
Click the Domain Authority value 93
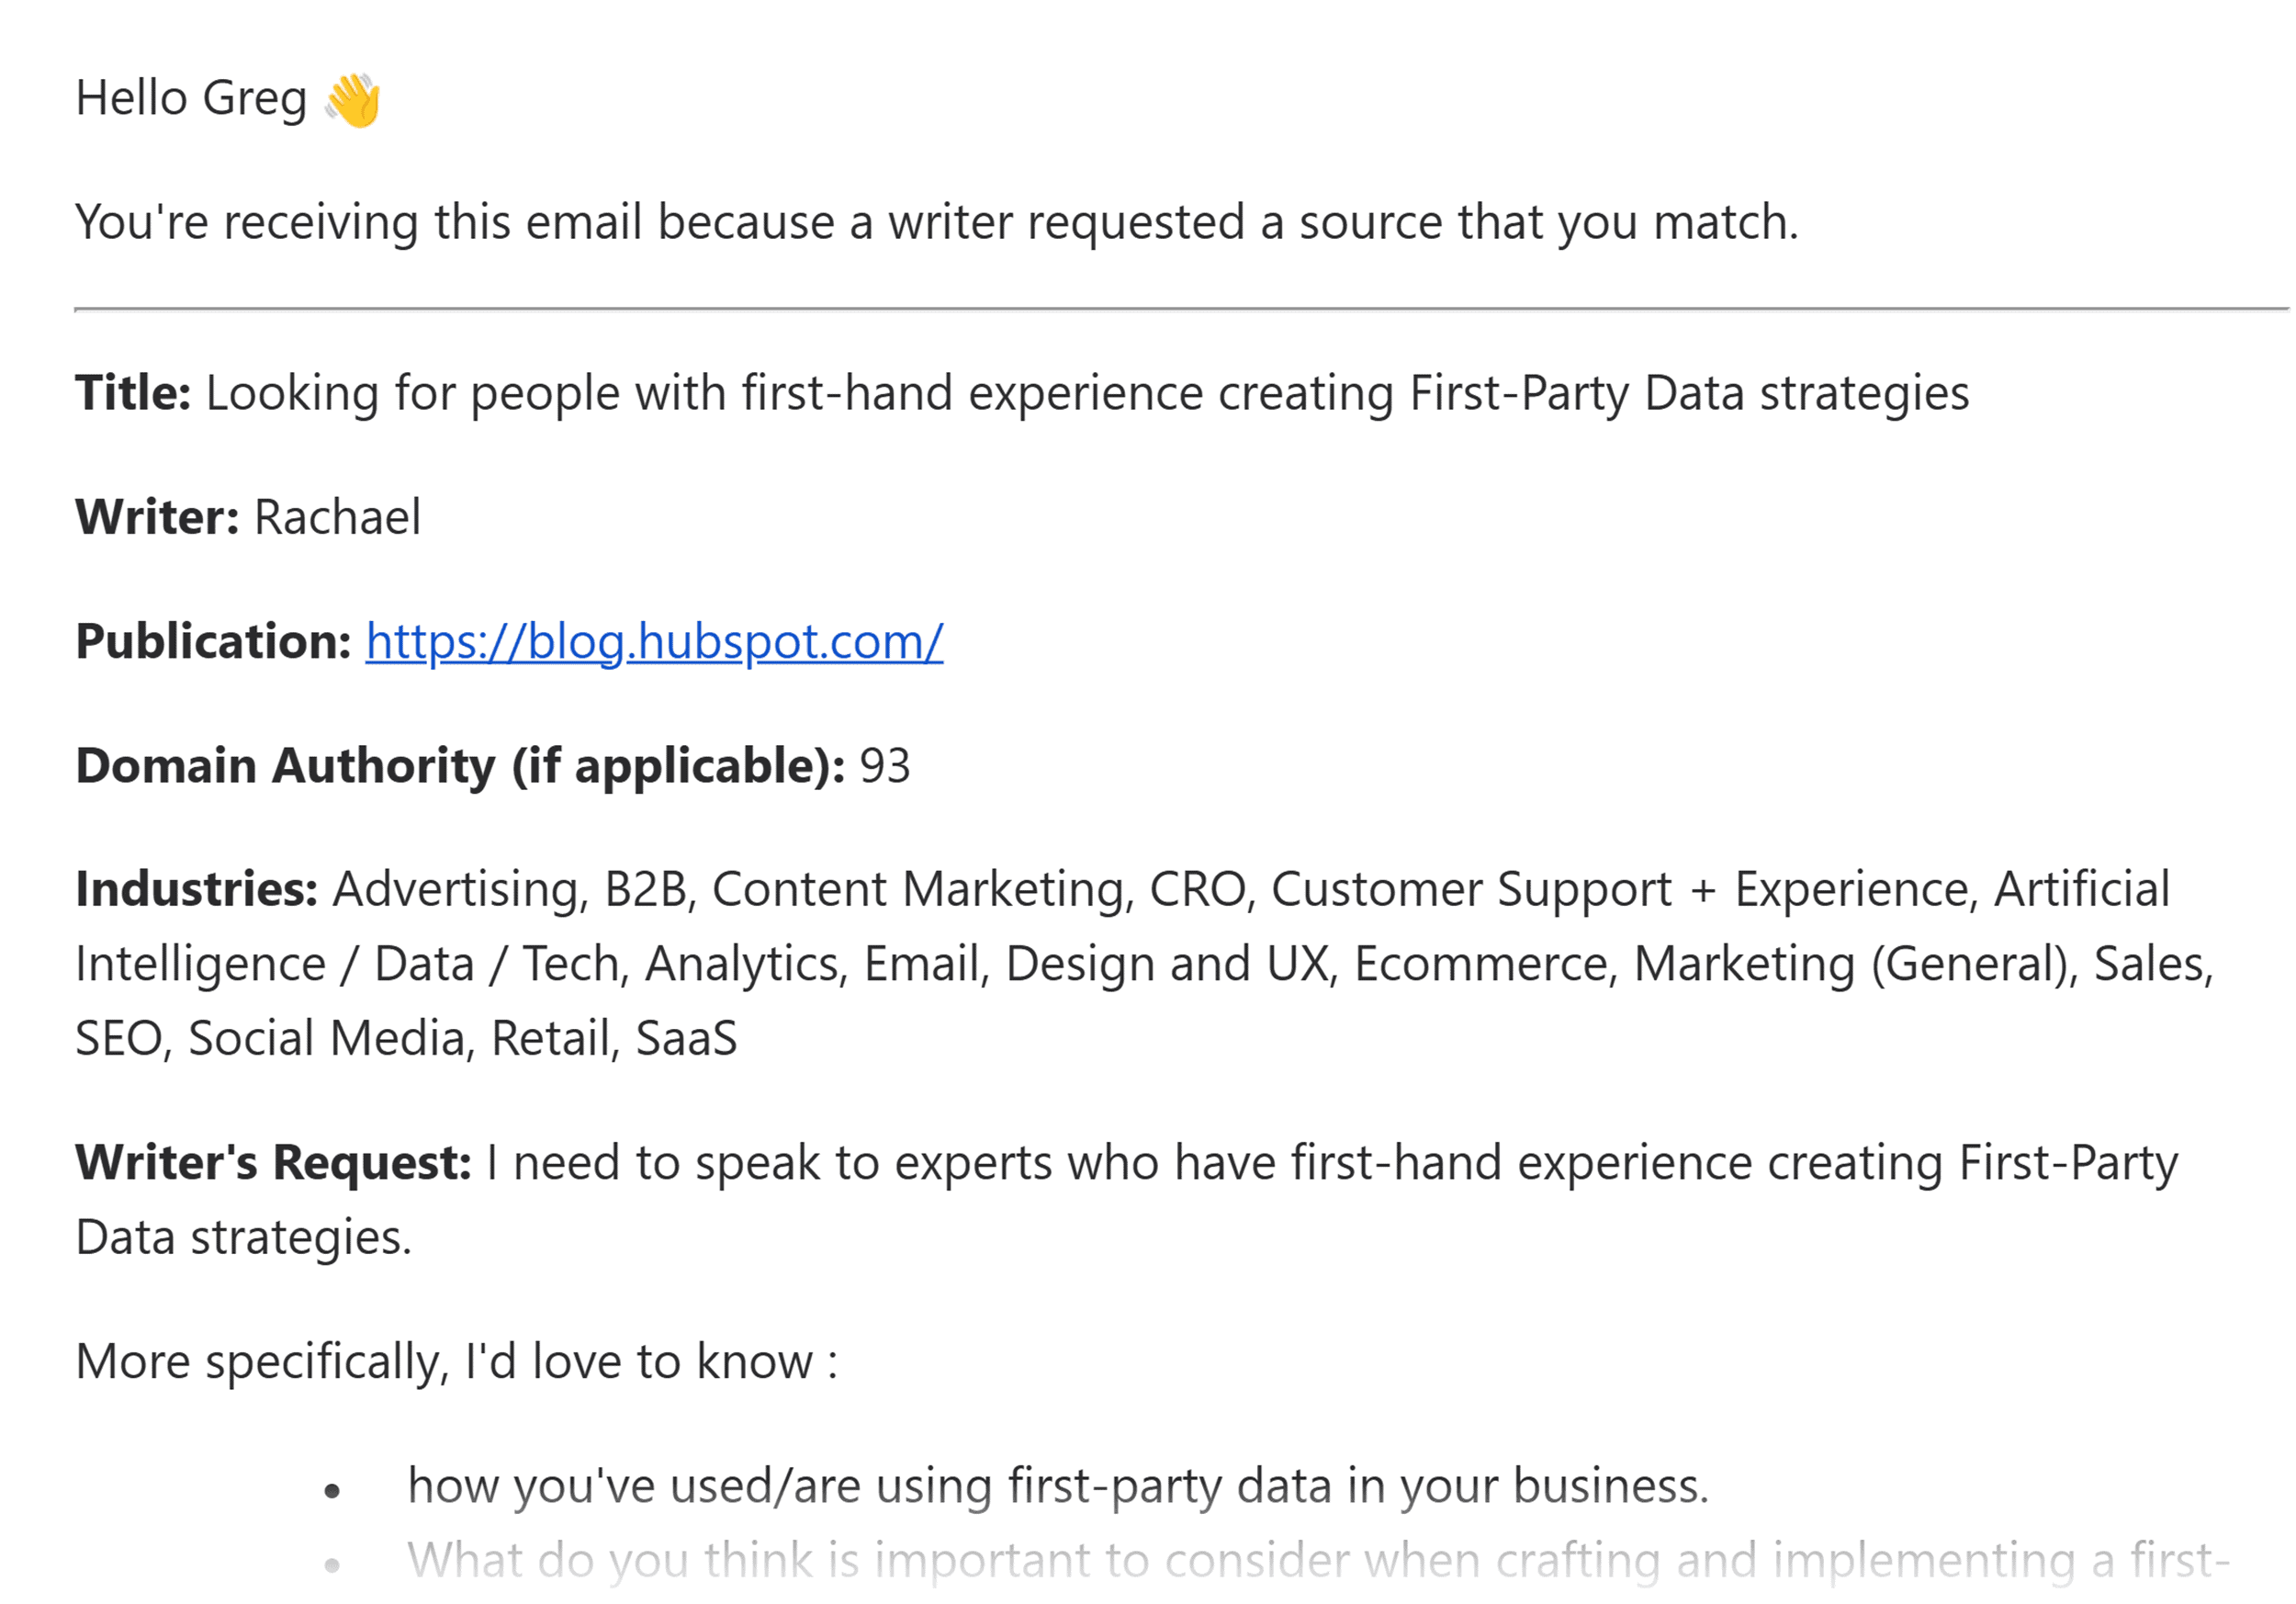[885, 766]
